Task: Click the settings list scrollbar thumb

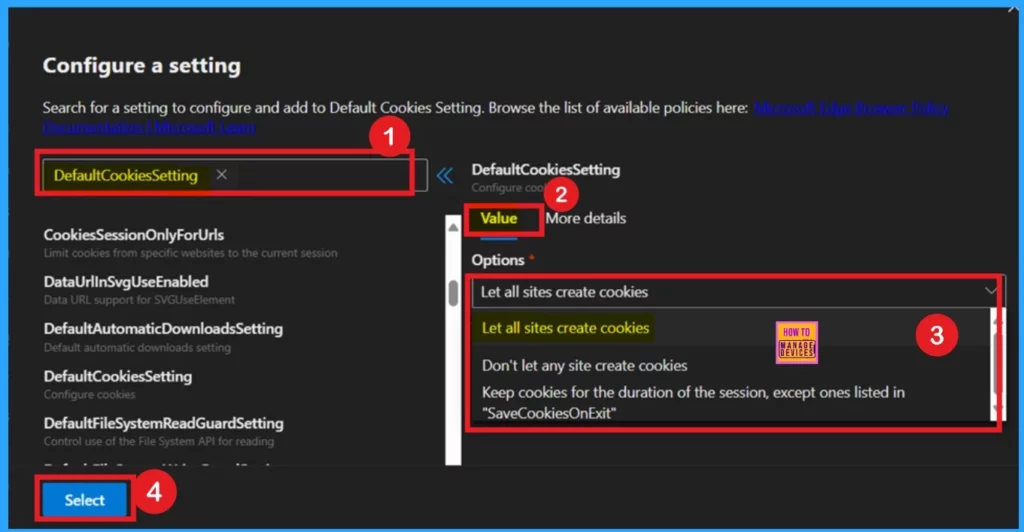Action: coord(453,293)
